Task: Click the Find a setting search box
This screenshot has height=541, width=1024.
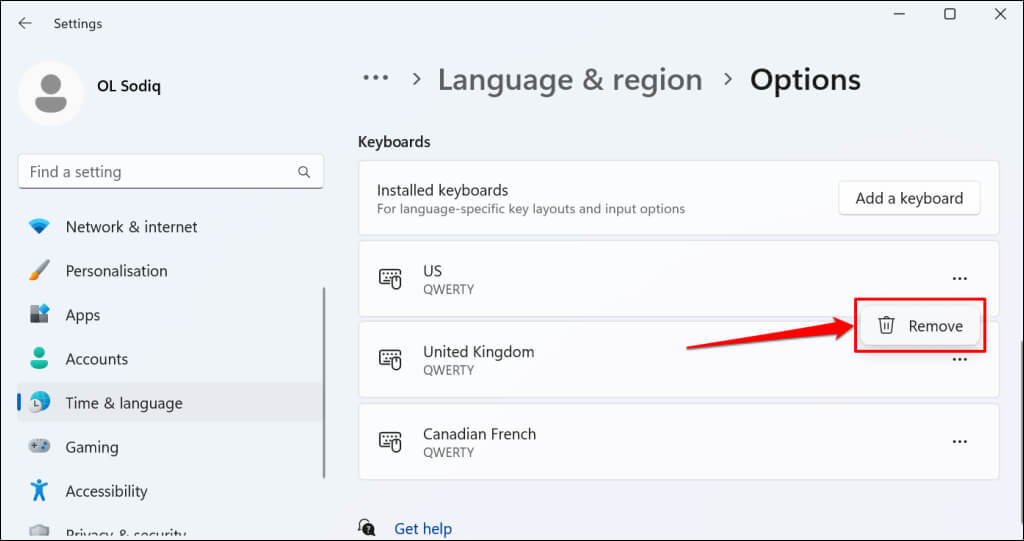Action: pyautogui.click(x=160, y=172)
